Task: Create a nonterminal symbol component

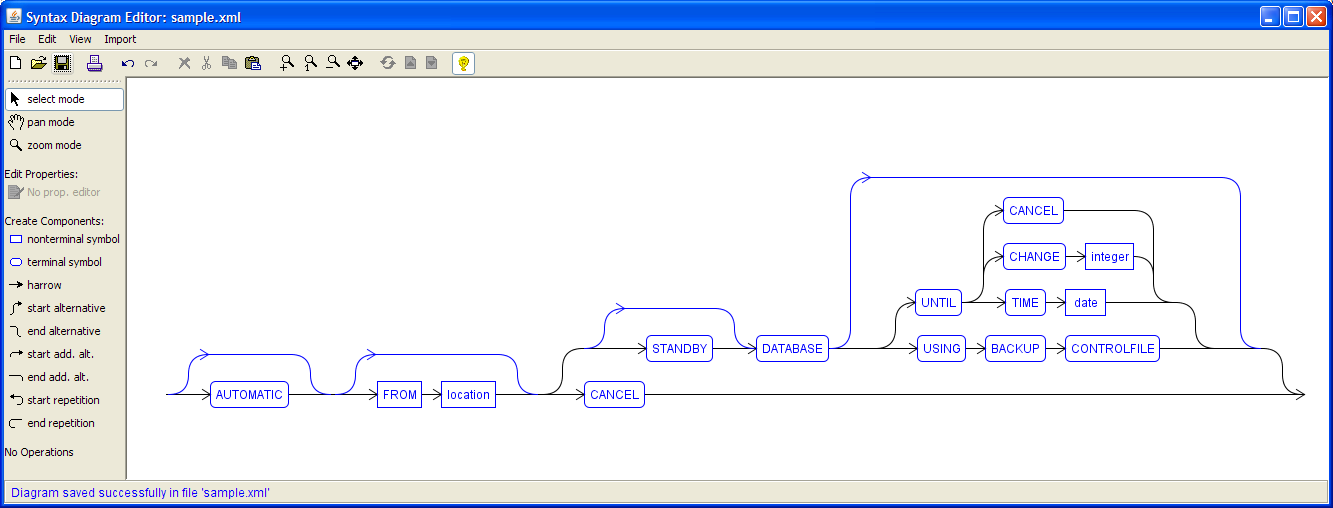Action: (x=72, y=239)
